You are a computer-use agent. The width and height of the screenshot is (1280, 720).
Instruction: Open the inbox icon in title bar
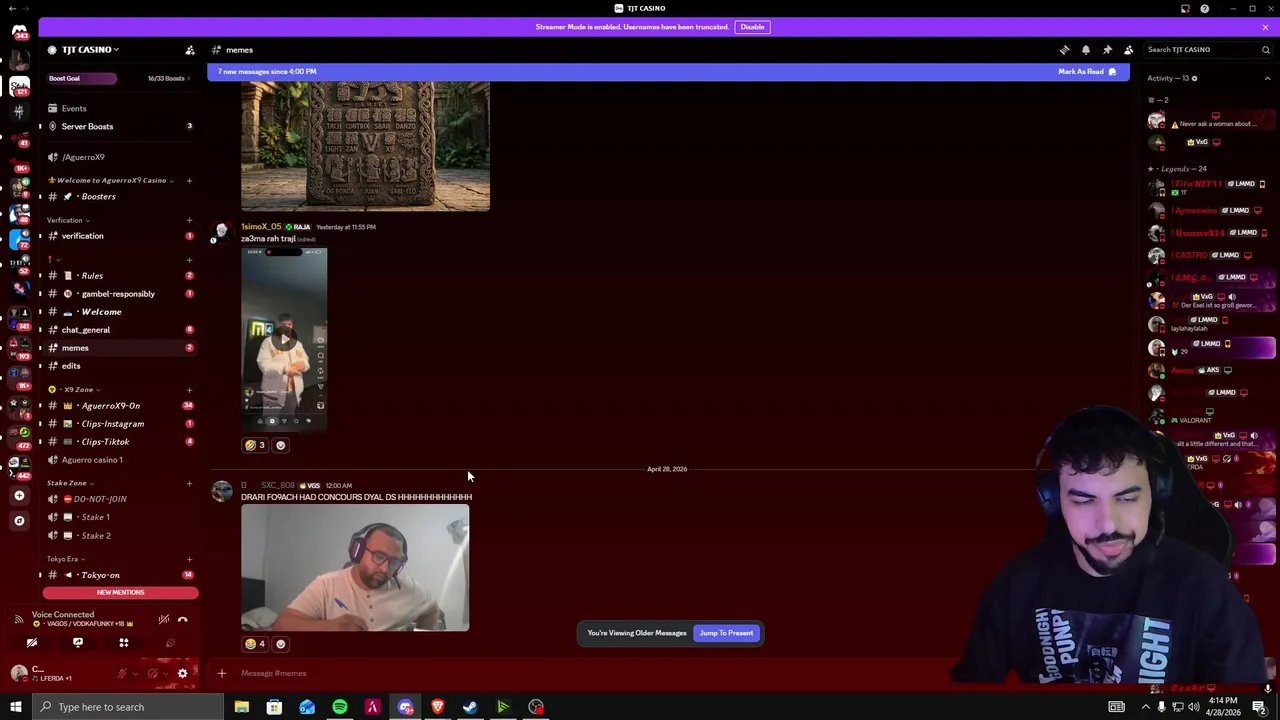(x=1185, y=9)
